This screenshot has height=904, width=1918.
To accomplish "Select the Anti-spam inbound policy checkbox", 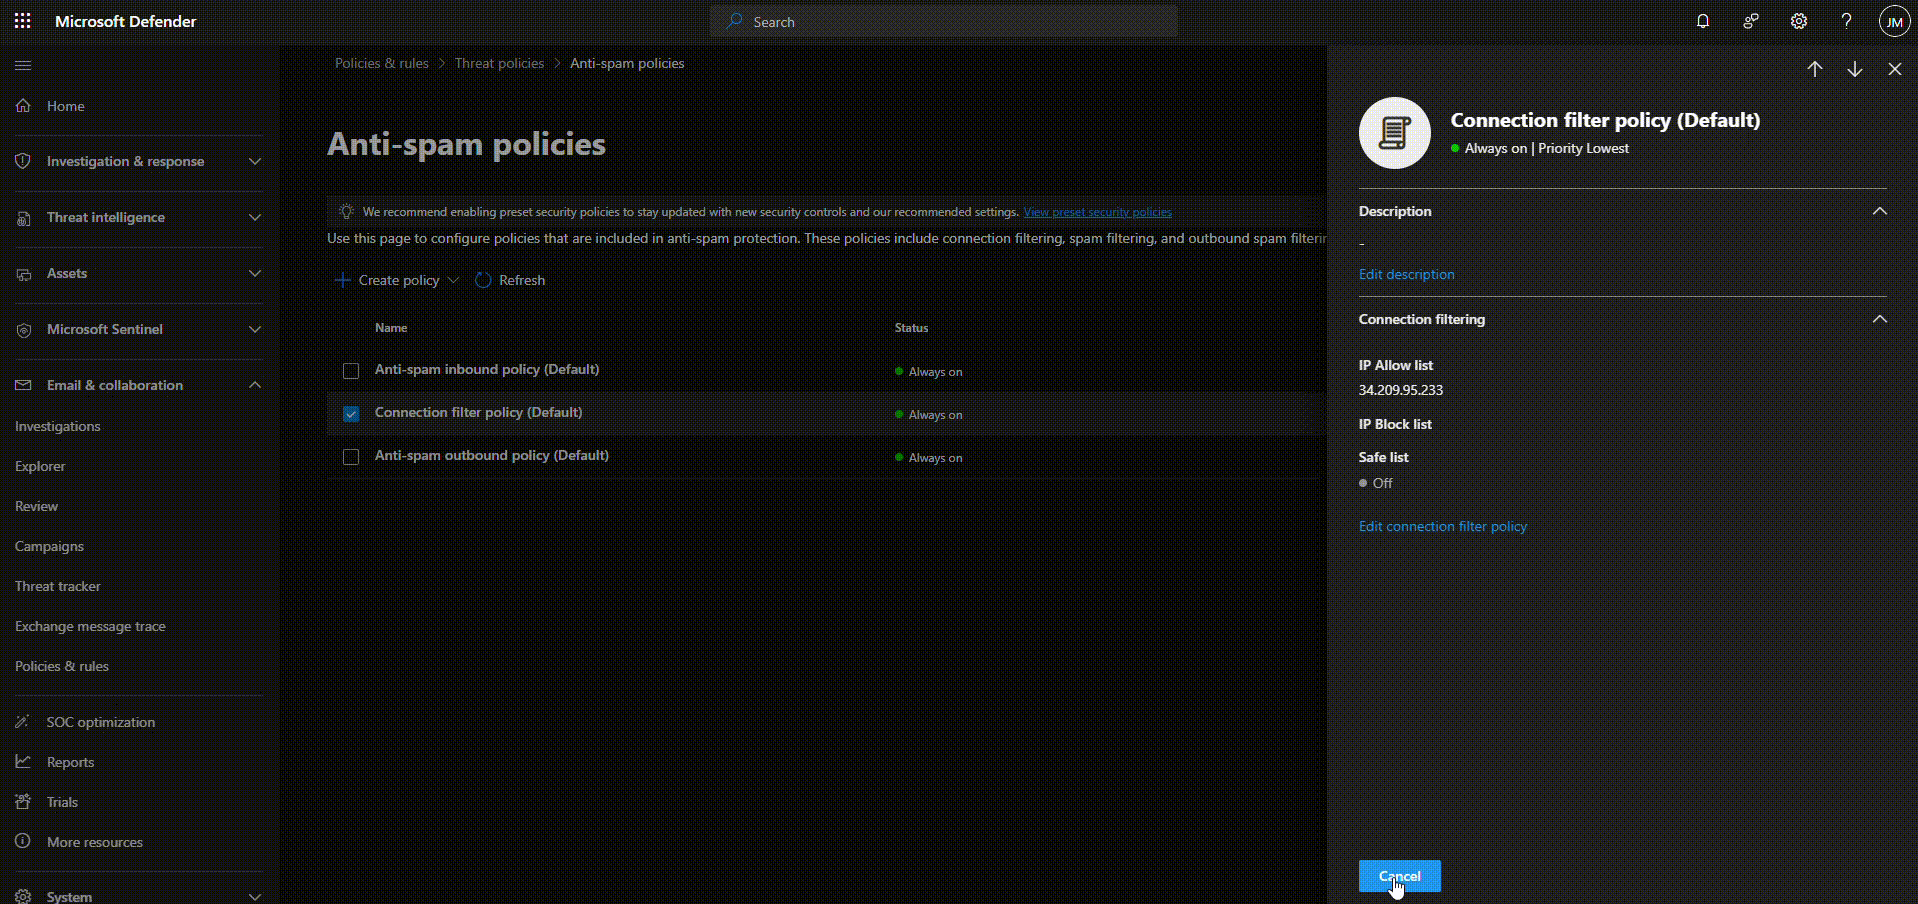I will click(351, 371).
